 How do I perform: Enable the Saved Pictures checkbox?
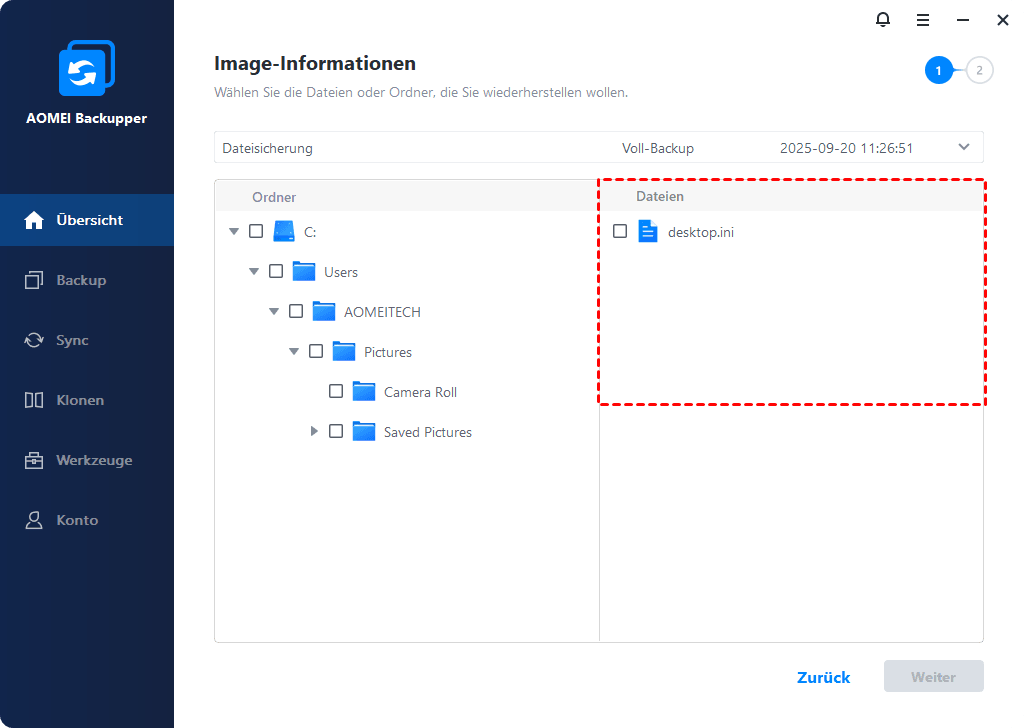[x=336, y=432]
